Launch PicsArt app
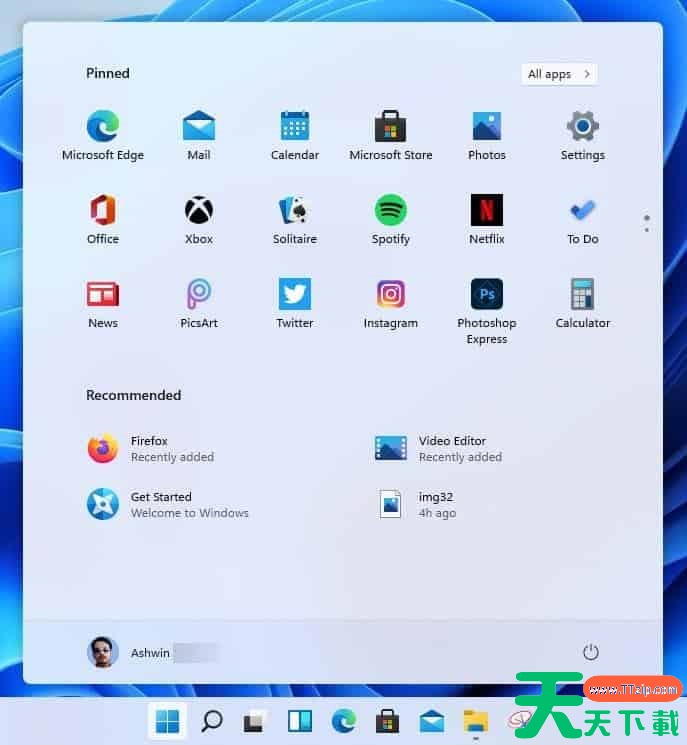The image size is (687, 745). [199, 304]
